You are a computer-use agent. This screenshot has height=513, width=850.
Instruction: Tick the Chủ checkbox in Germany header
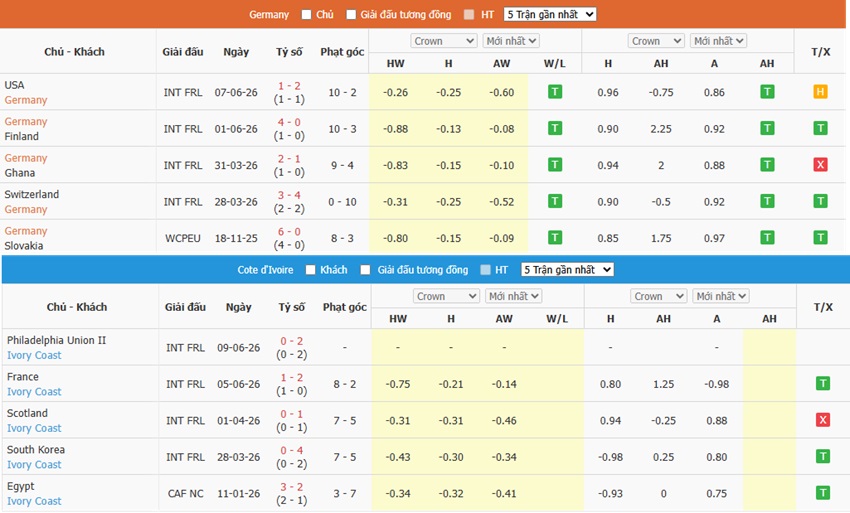click(x=306, y=15)
